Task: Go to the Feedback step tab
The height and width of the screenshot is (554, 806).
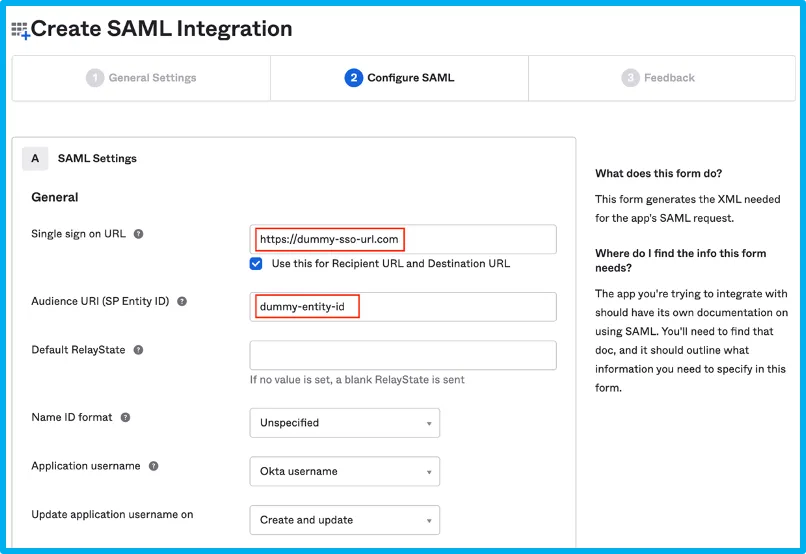Action: click(x=662, y=78)
